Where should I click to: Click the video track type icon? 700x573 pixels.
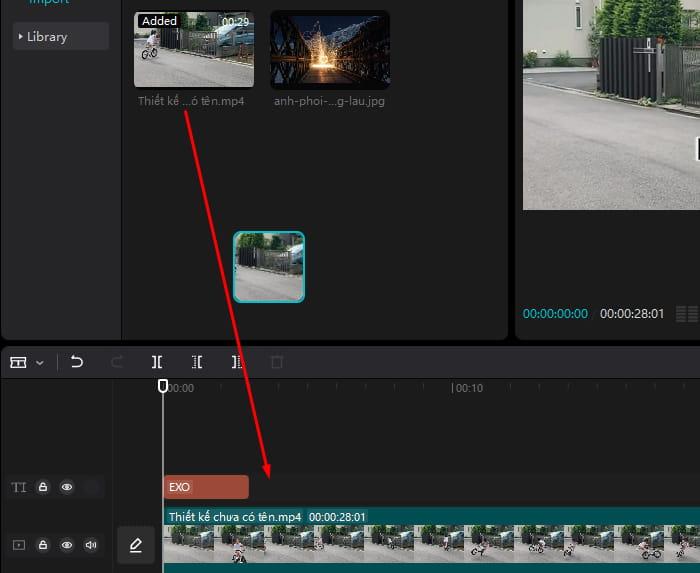tap(19, 545)
